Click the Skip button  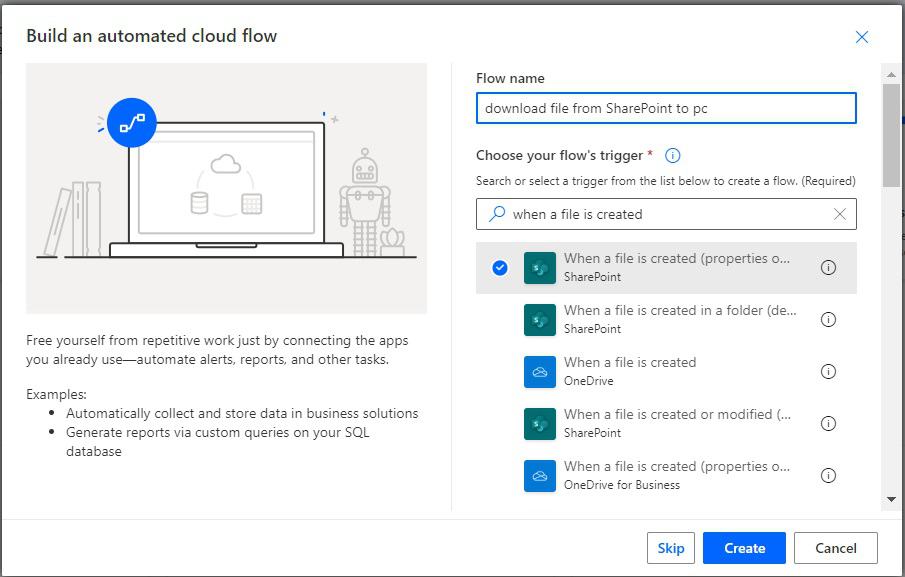[x=671, y=548]
